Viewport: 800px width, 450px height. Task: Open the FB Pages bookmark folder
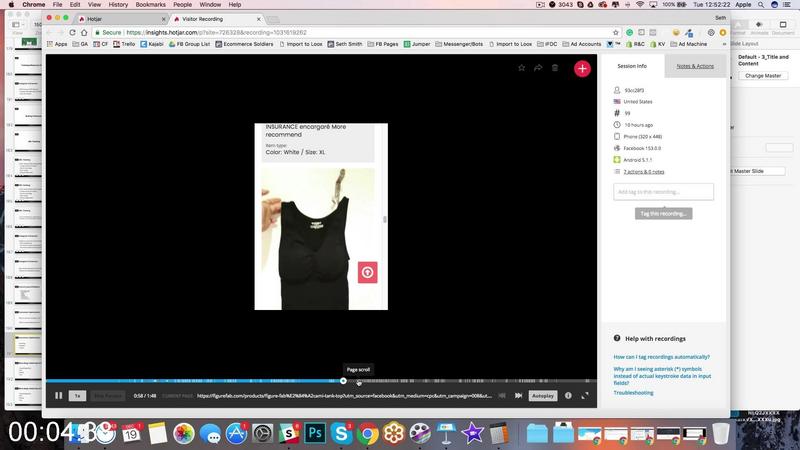coord(383,44)
